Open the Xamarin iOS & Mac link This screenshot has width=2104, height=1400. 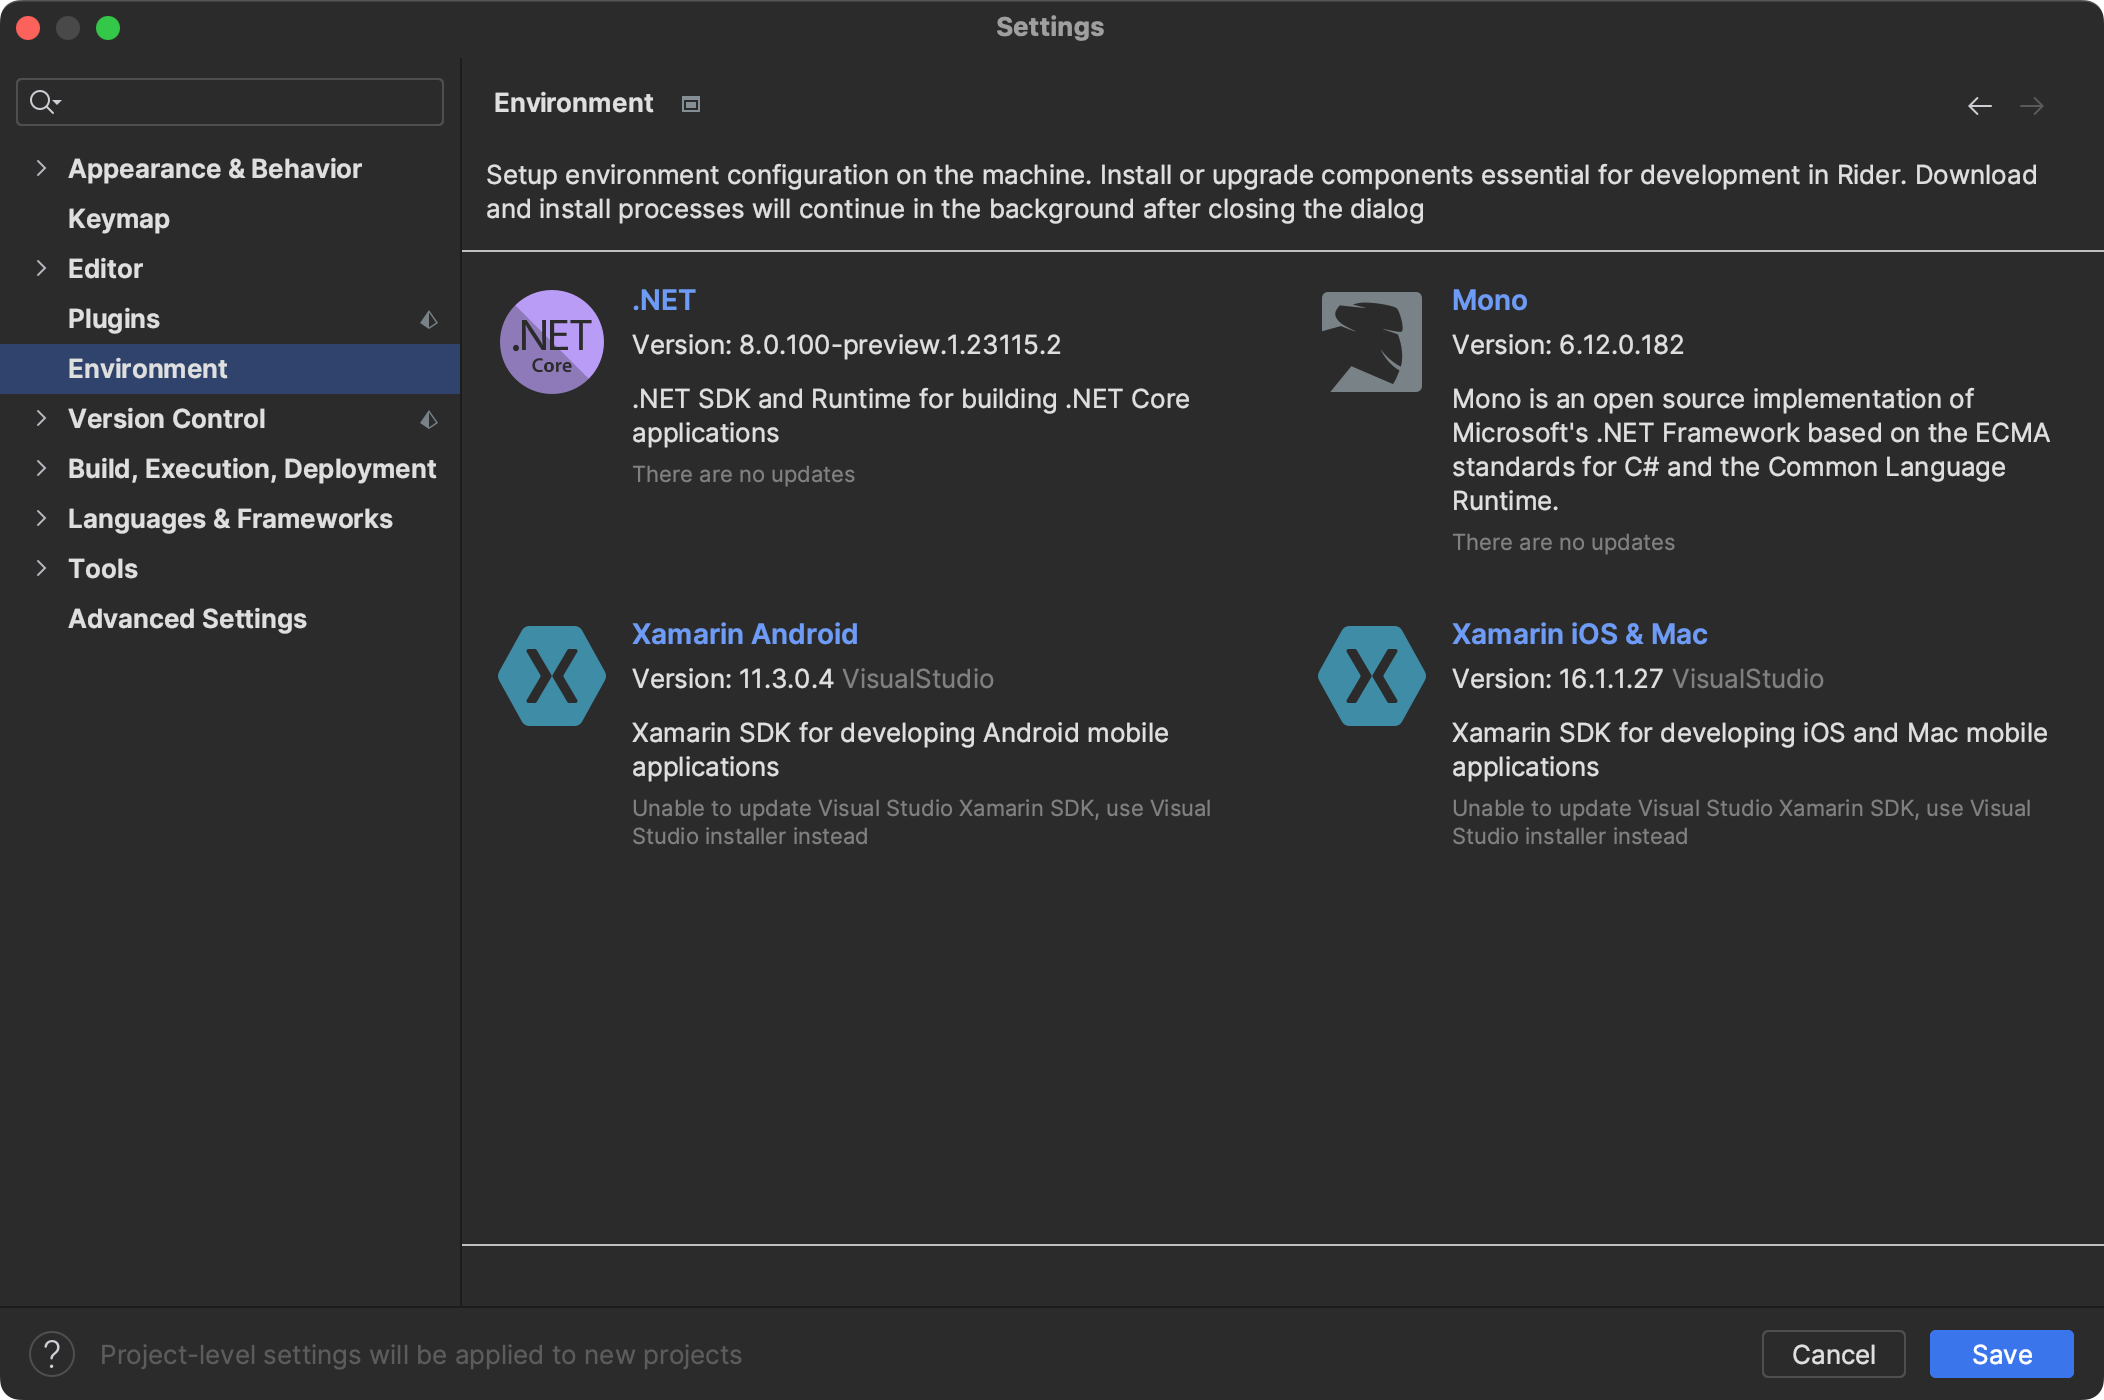[1580, 634]
